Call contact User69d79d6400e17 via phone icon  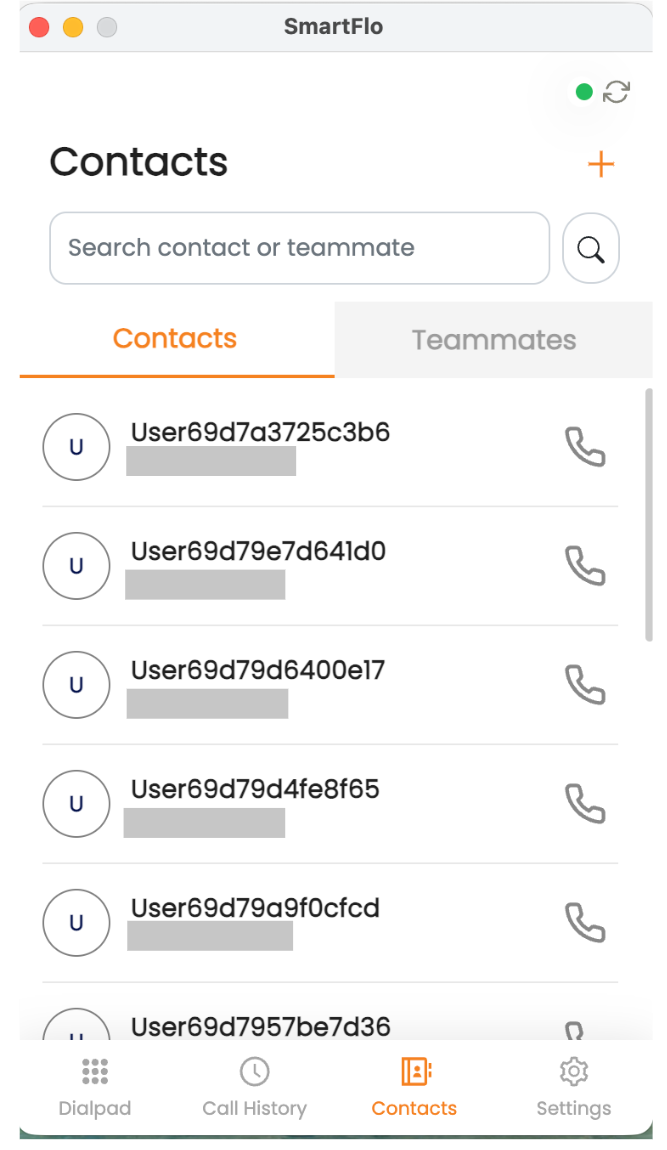pyautogui.click(x=585, y=684)
